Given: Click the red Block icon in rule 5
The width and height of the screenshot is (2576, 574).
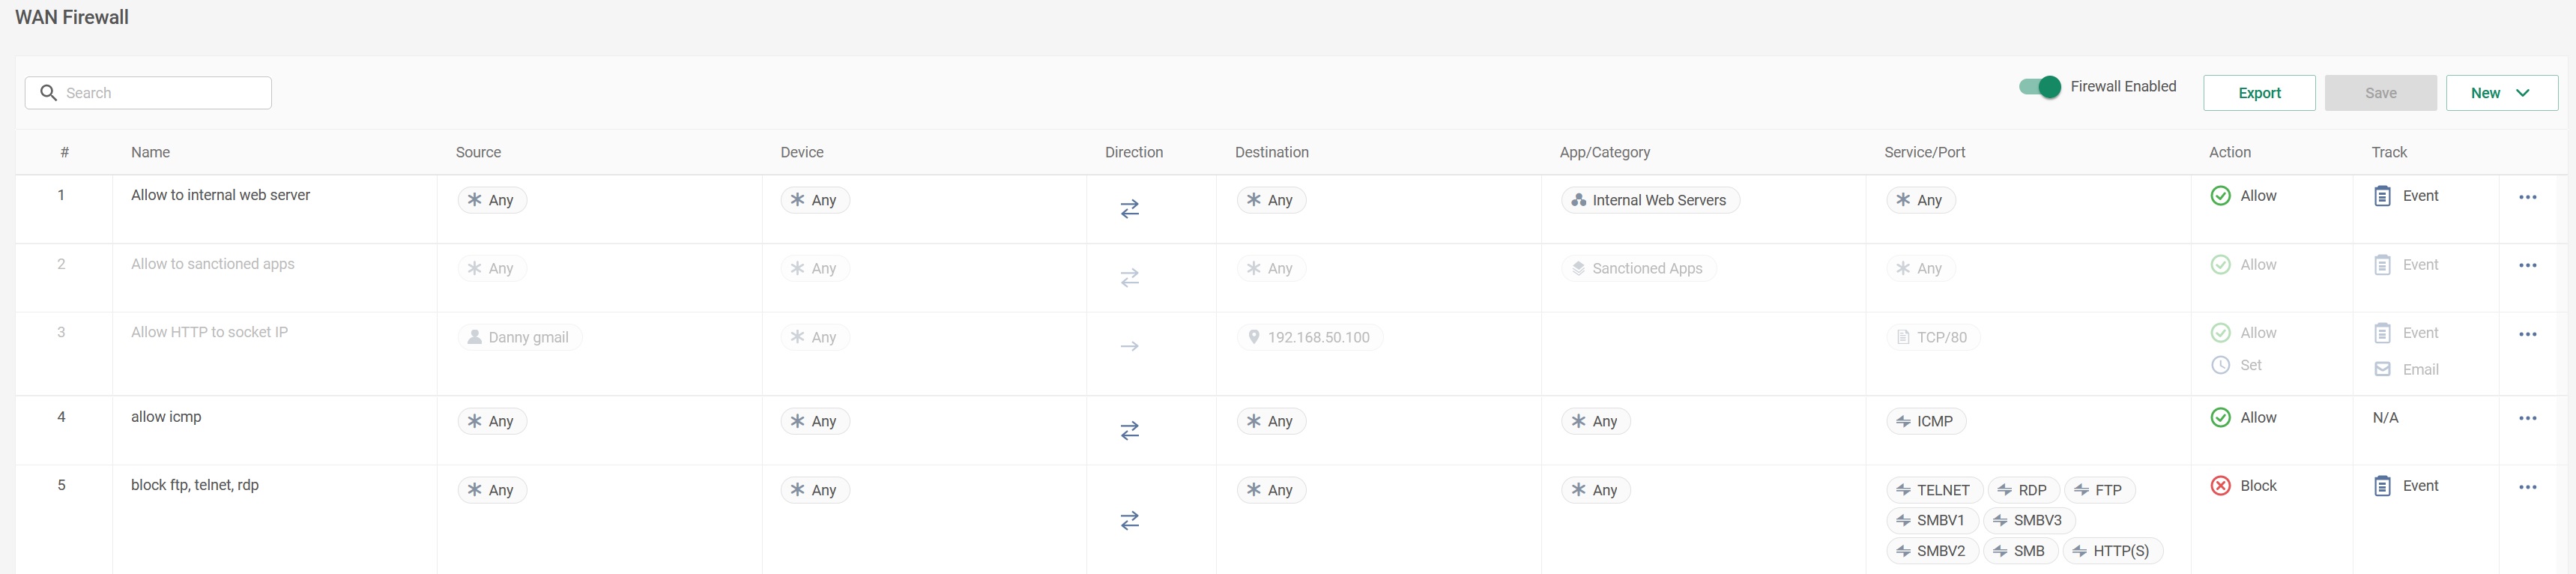Looking at the screenshot, I should click(2220, 486).
